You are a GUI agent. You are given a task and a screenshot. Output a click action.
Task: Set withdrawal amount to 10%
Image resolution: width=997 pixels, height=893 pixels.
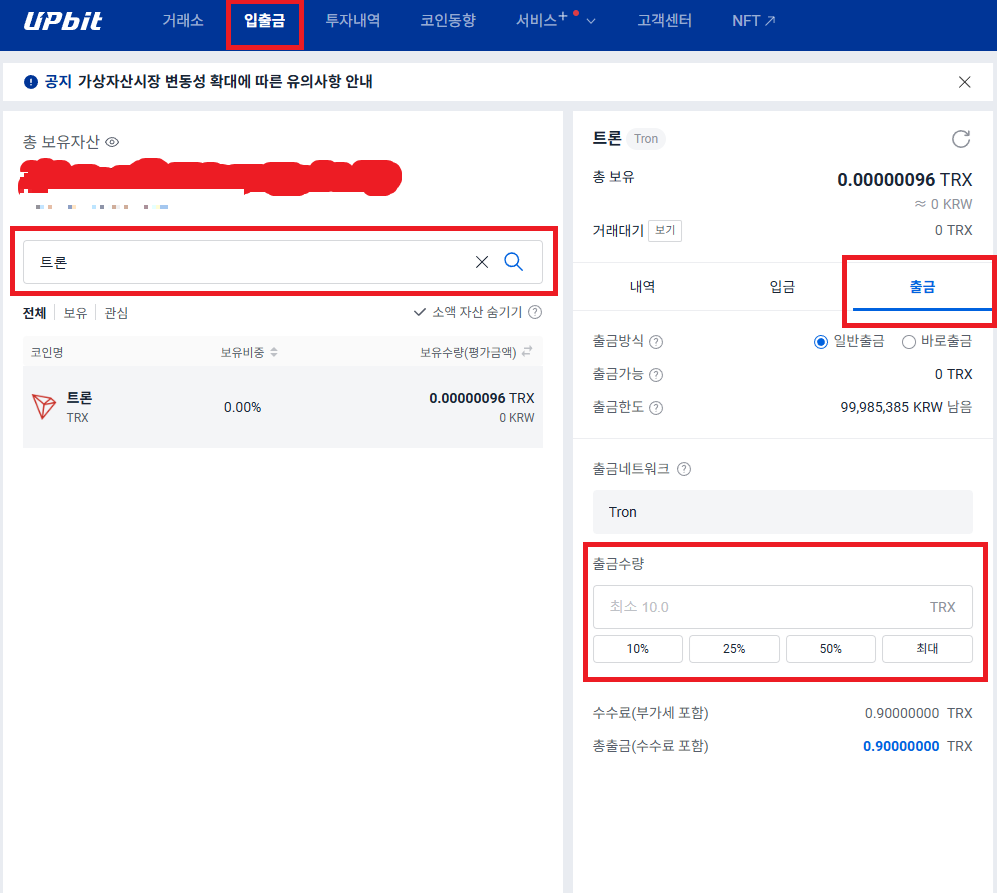coord(638,649)
